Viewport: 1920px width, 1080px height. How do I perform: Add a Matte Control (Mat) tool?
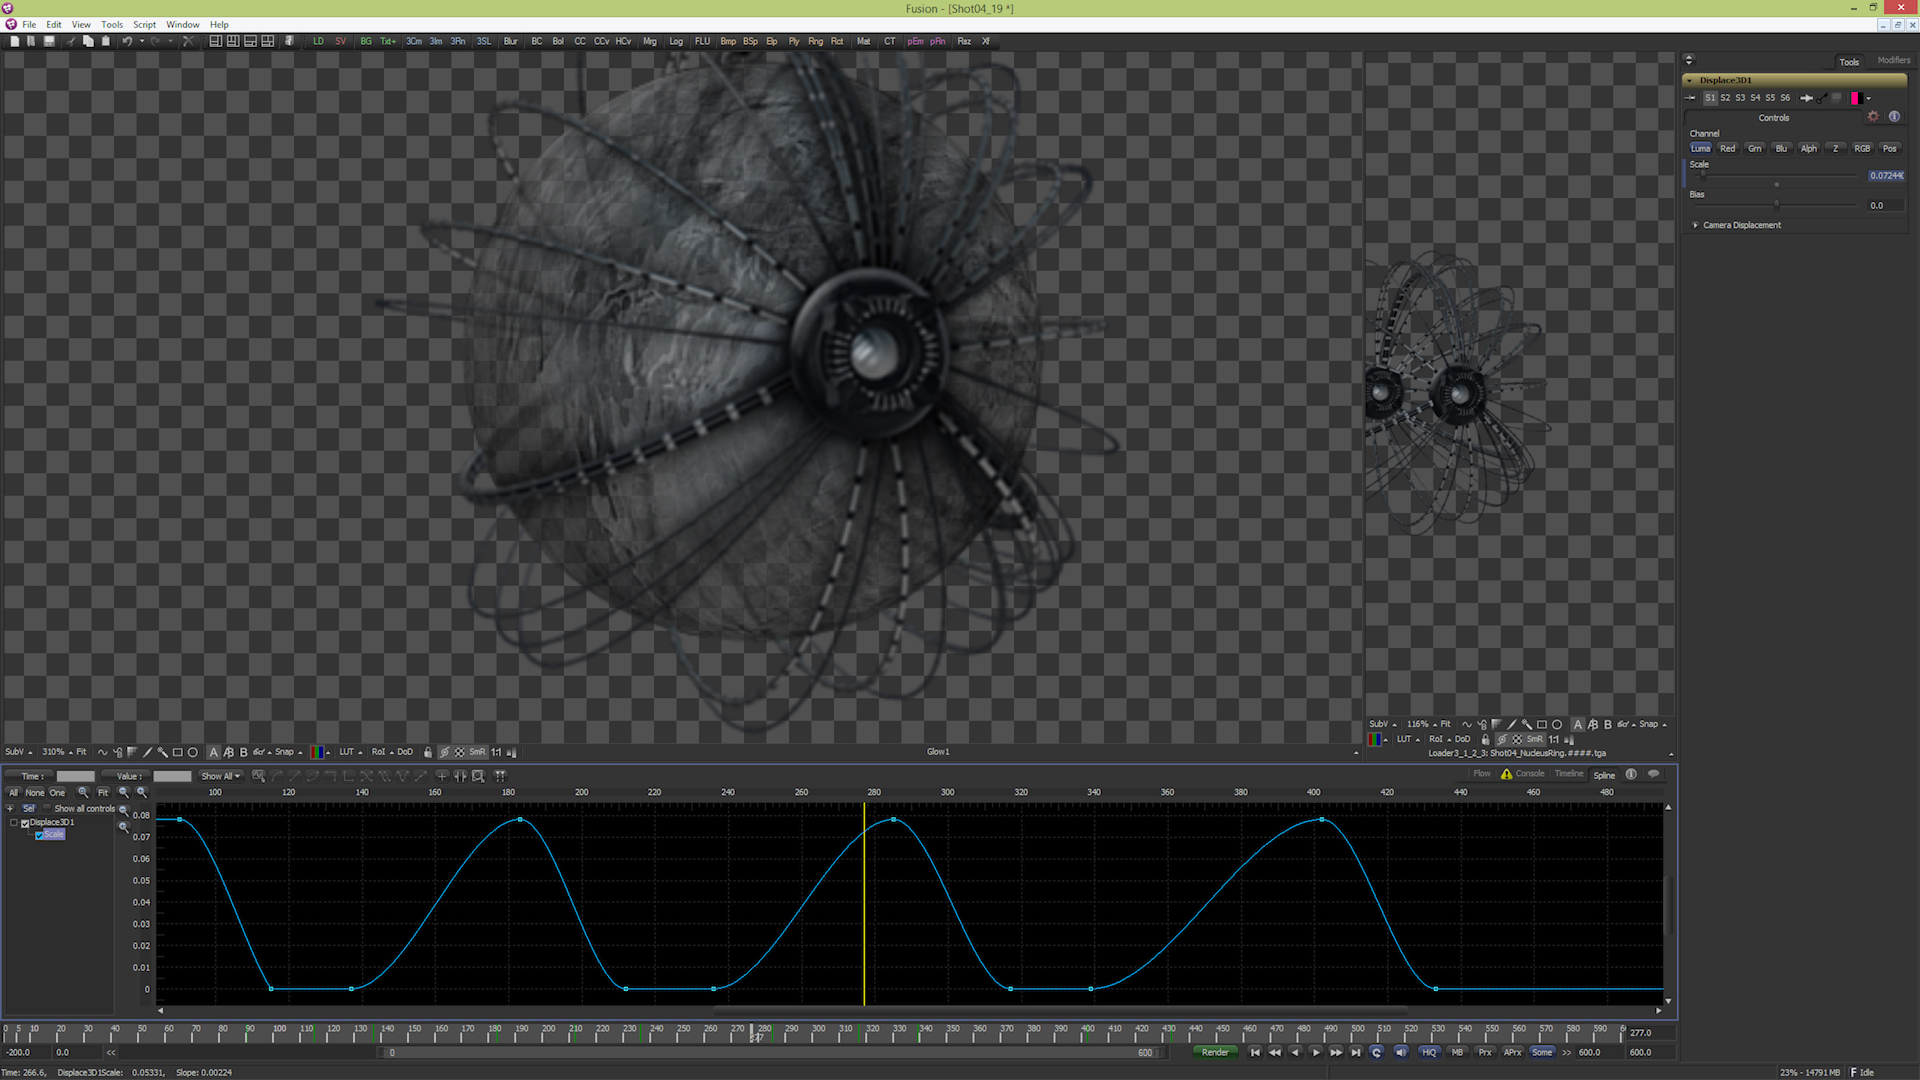point(864,41)
